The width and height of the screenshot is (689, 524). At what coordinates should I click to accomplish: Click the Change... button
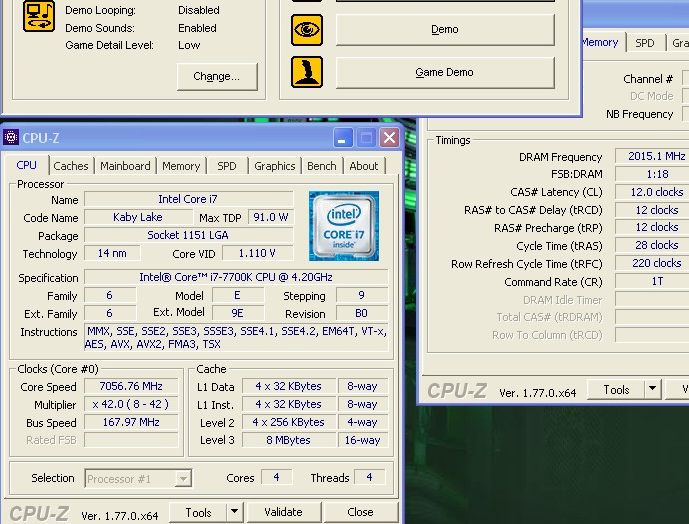click(217, 76)
